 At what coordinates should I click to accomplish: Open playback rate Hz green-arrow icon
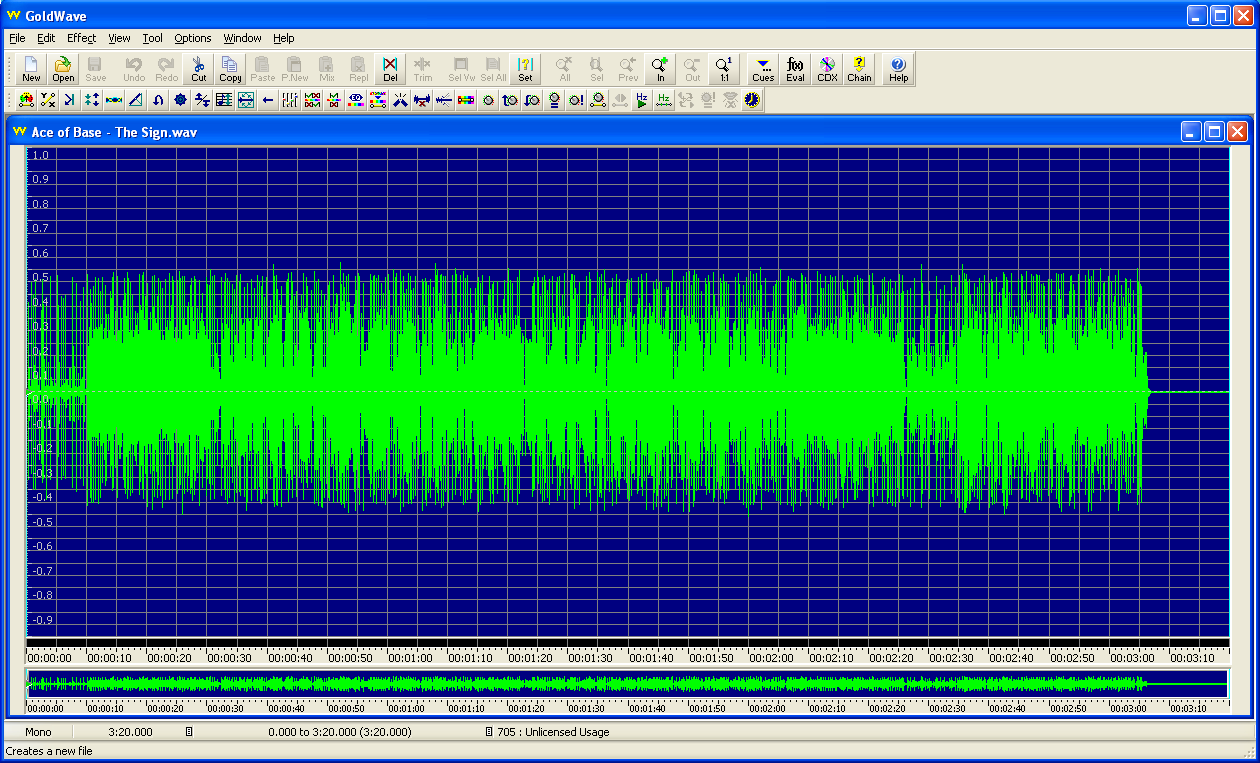pyautogui.click(x=642, y=100)
